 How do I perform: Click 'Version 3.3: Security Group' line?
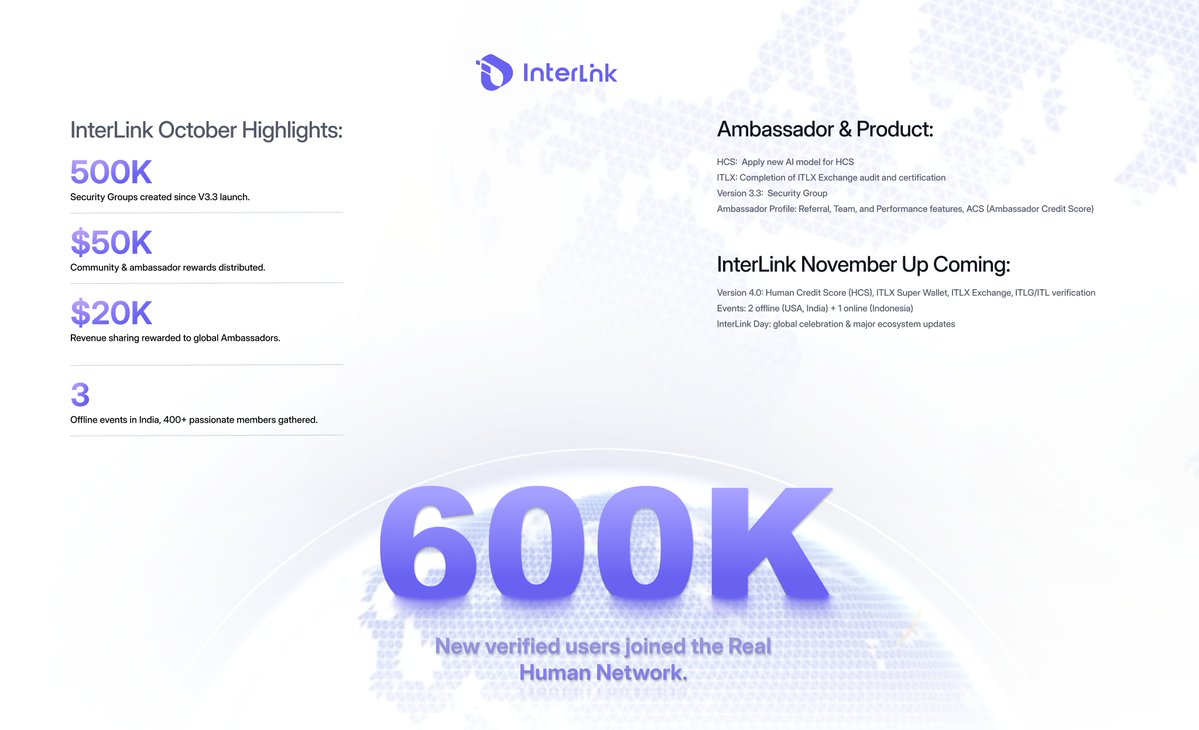772,193
